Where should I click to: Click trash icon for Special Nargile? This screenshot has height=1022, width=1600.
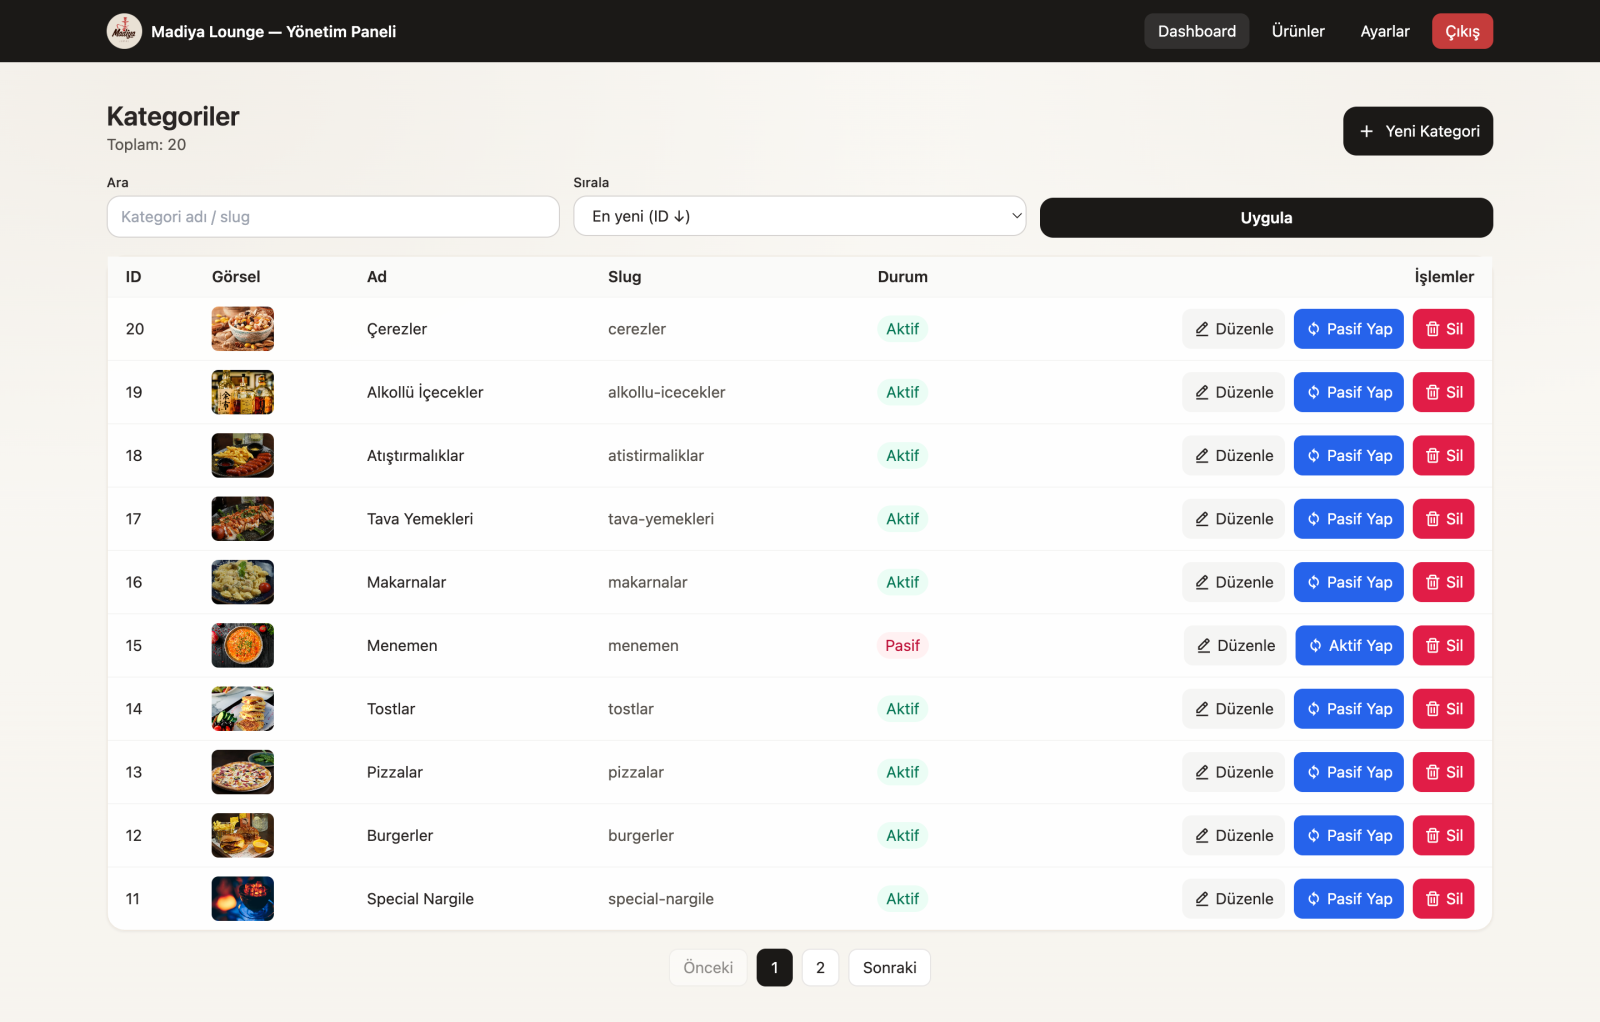(x=1432, y=899)
